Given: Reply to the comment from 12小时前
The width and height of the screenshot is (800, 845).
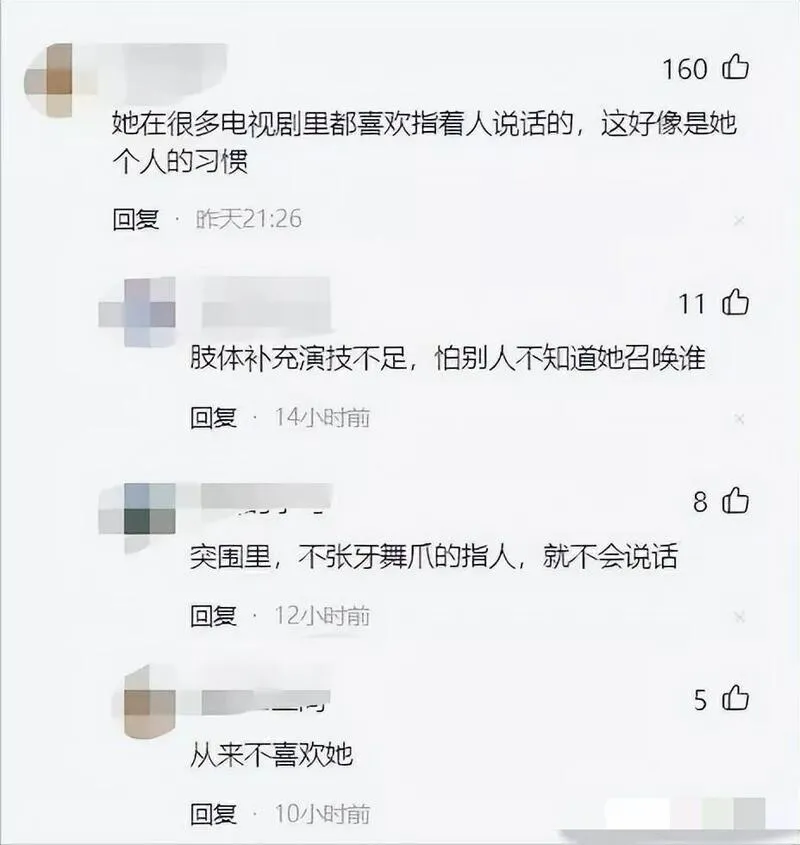Looking at the screenshot, I should pyautogui.click(x=213, y=616).
